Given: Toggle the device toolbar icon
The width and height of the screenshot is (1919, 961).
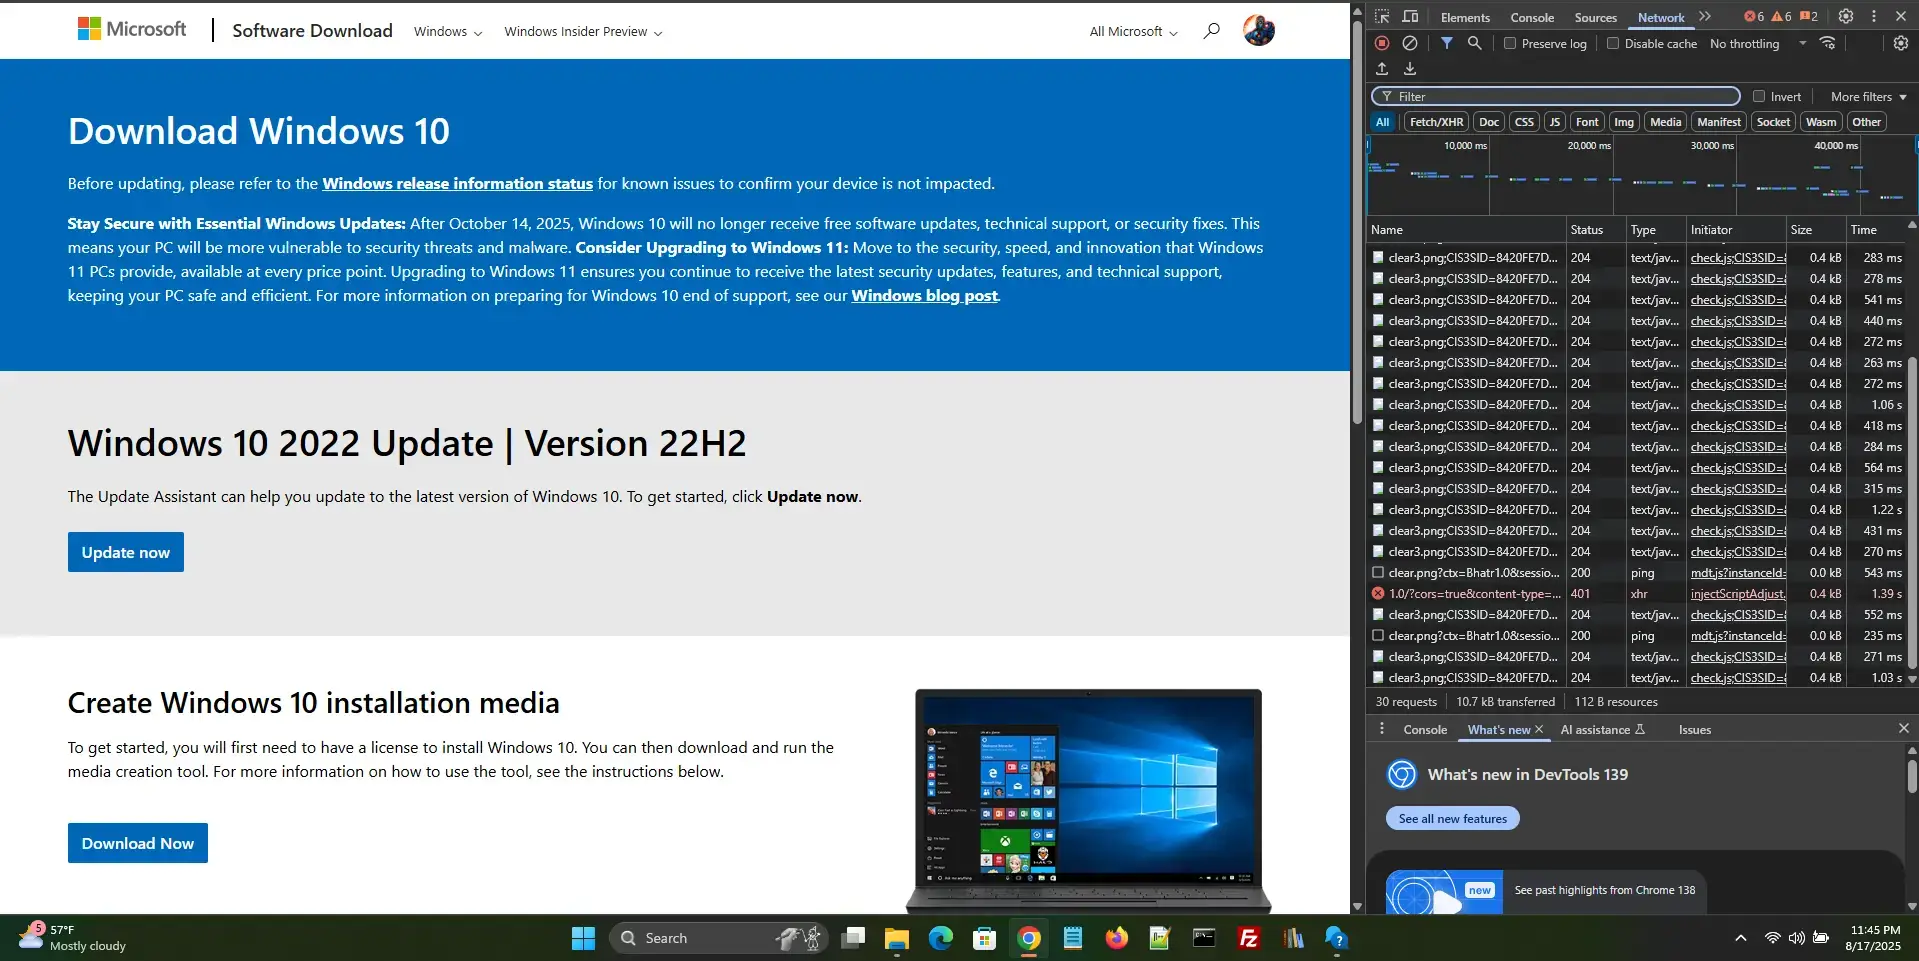Looking at the screenshot, I should [x=1410, y=17].
